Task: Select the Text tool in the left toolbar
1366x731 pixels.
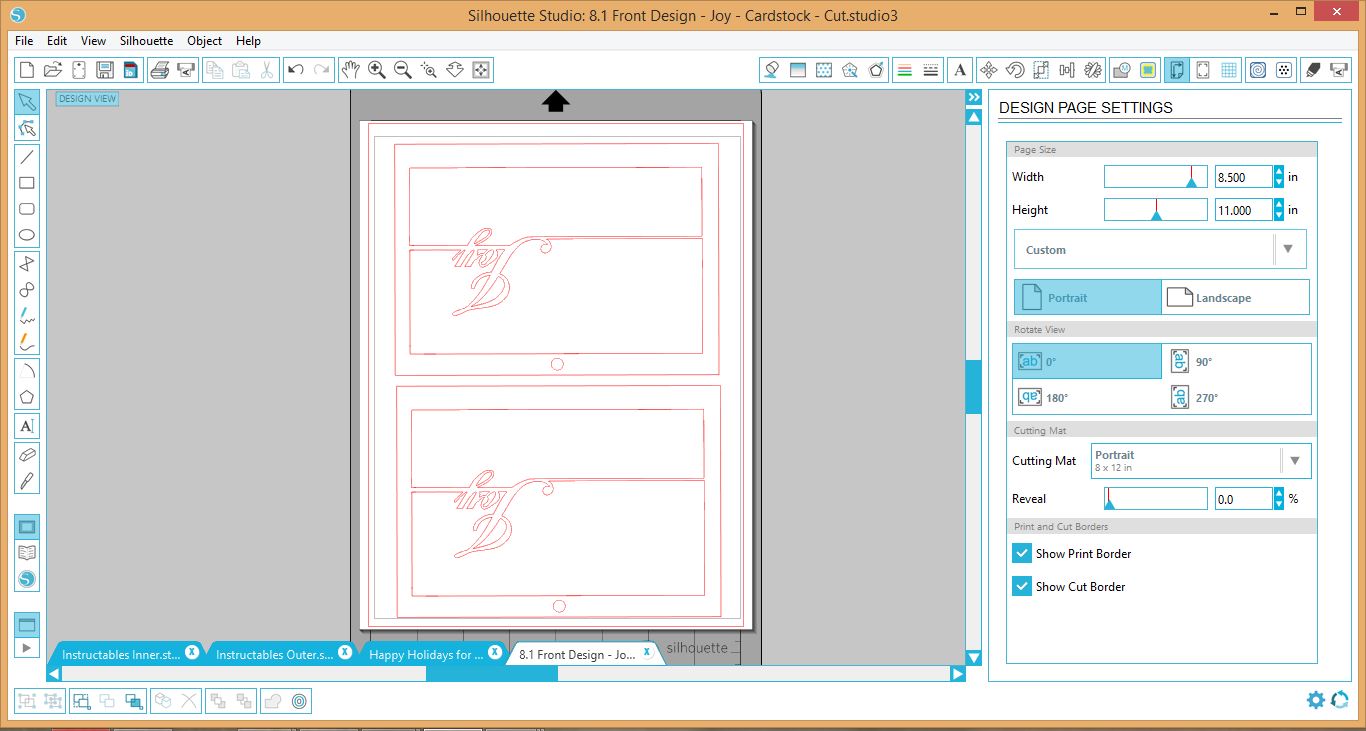Action: 27,425
